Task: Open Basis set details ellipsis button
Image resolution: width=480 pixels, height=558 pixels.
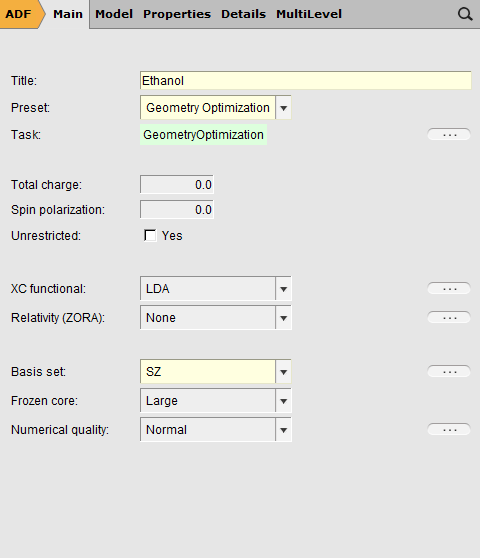Action: point(449,372)
